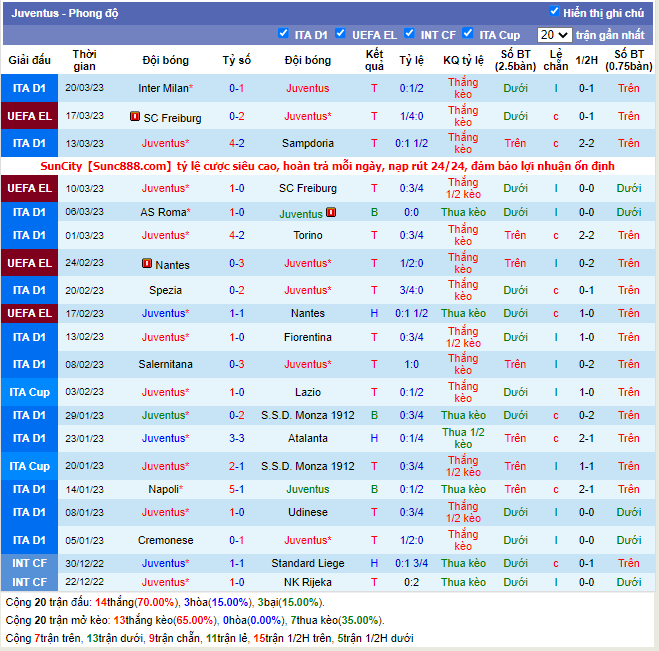Toggle the INT CF filter checkbox
This screenshot has height=651, width=659.
point(409,33)
